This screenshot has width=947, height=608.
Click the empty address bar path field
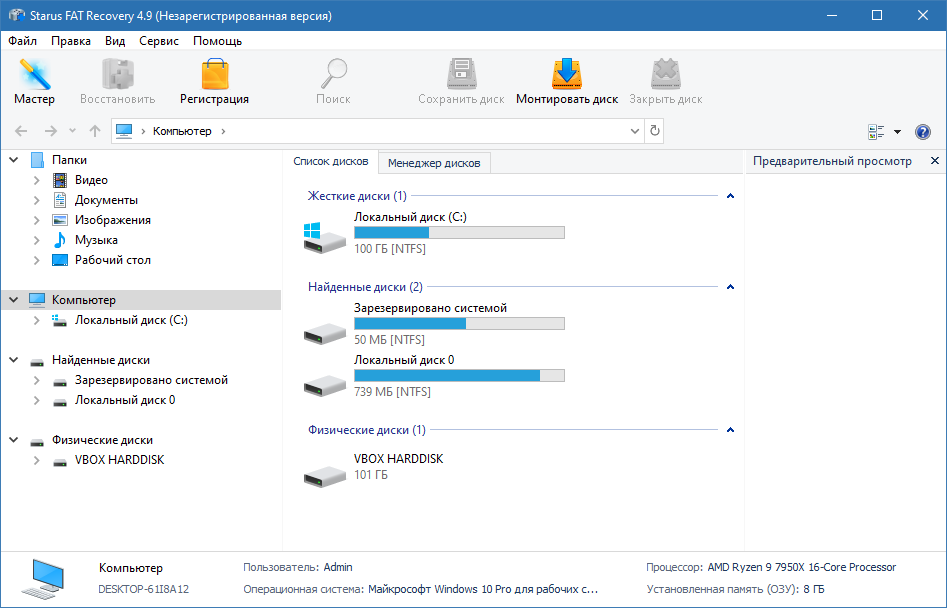pos(428,131)
